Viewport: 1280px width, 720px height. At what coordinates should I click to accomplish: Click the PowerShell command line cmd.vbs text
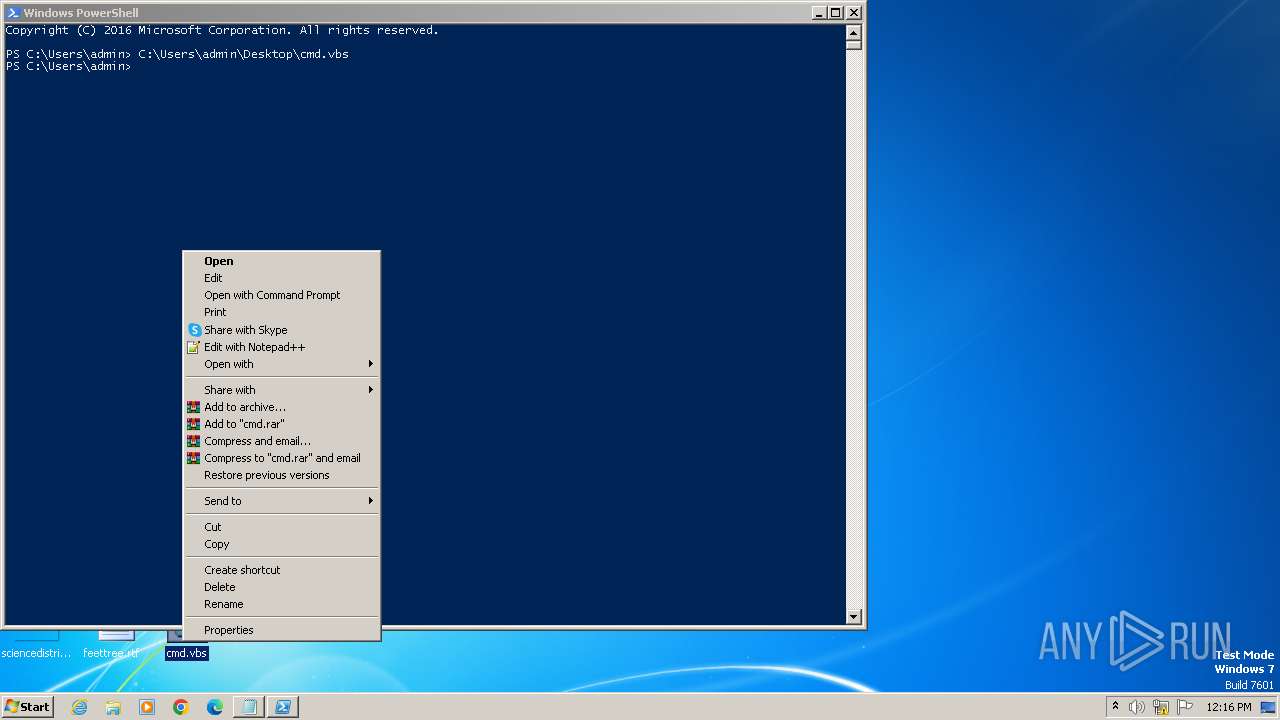[x=243, y=54]
